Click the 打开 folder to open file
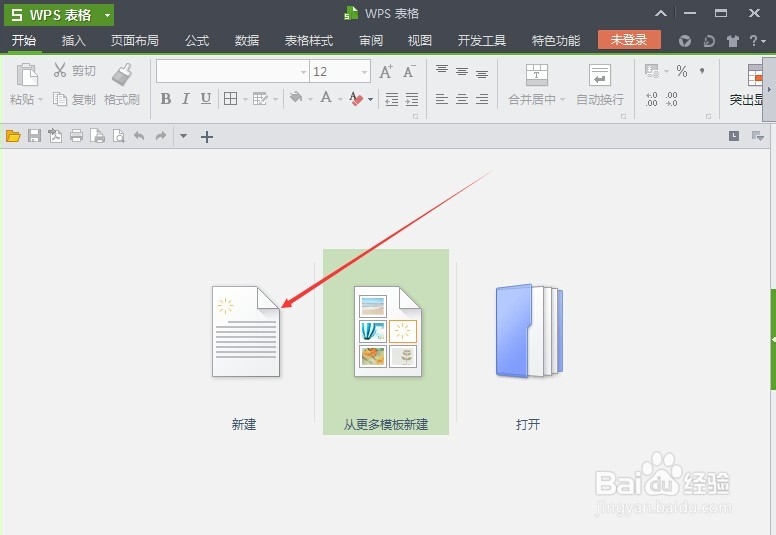The height and width of the screenshot is (535, 776). (529, 331)
